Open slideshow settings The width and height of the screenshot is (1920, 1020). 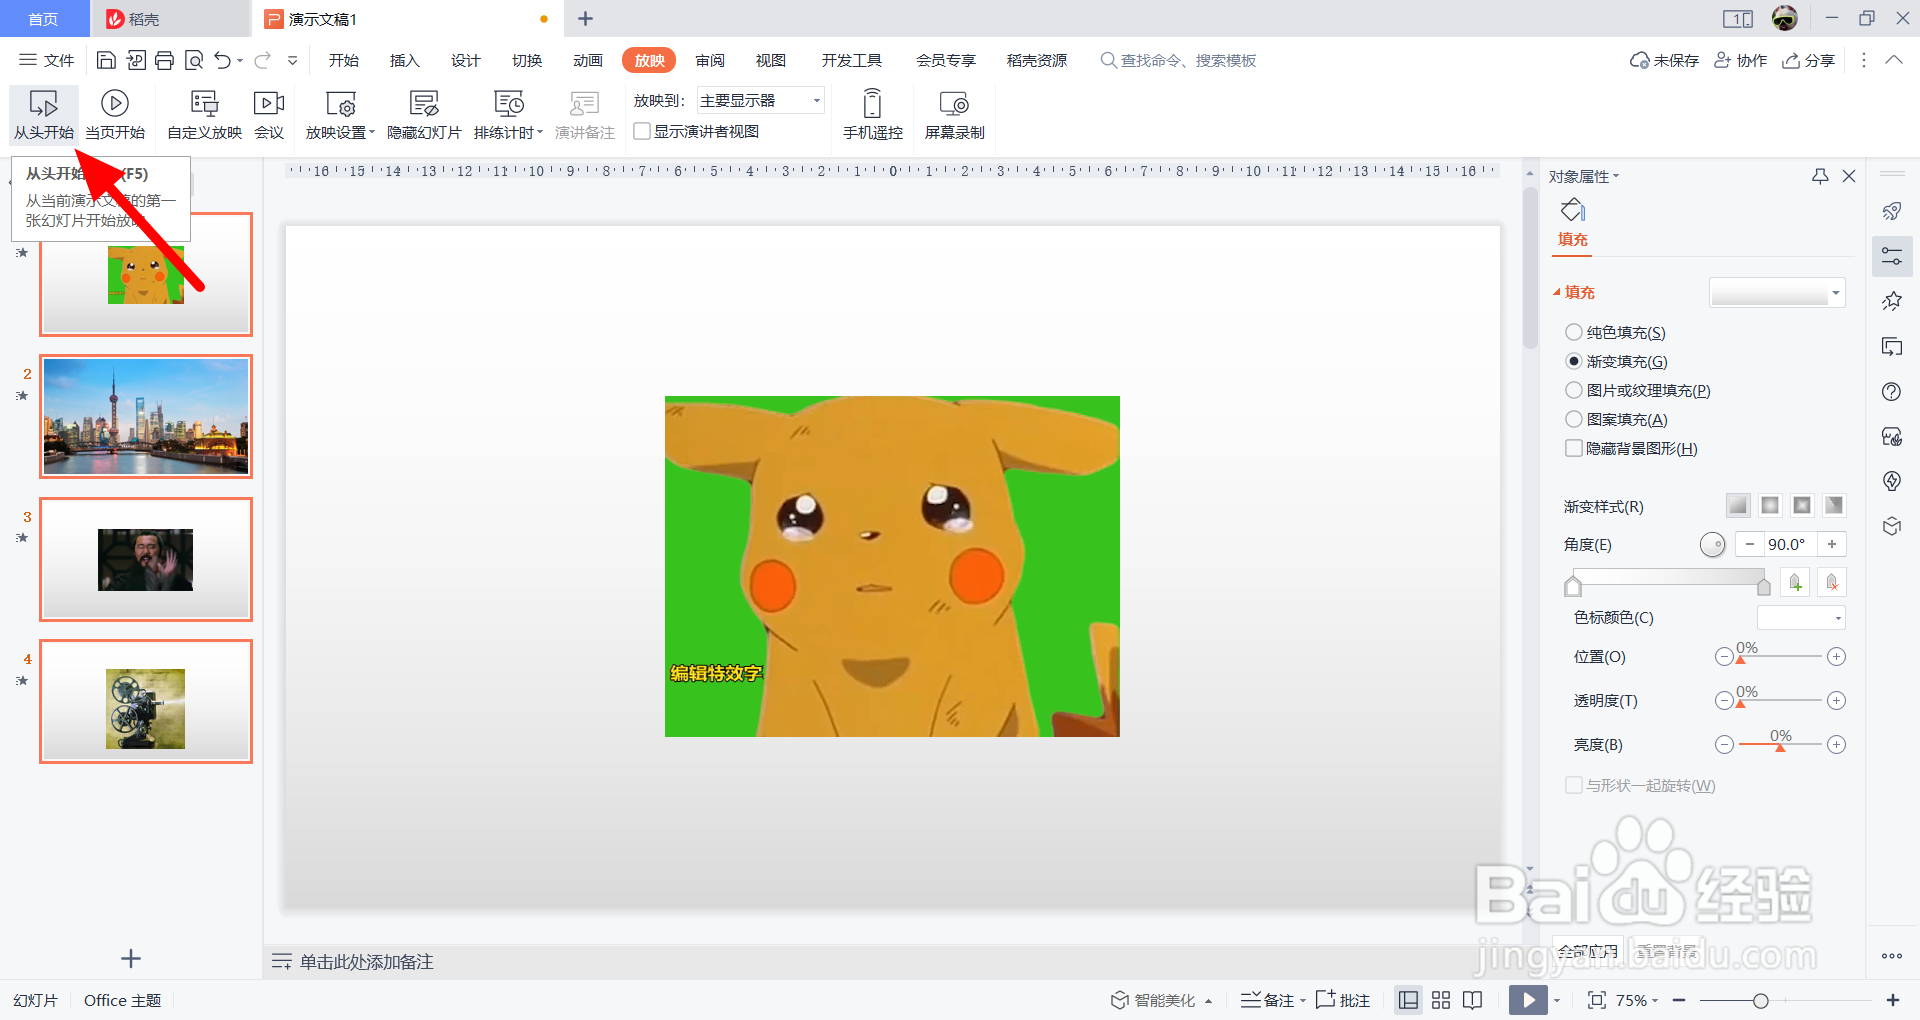click(340, 114)
